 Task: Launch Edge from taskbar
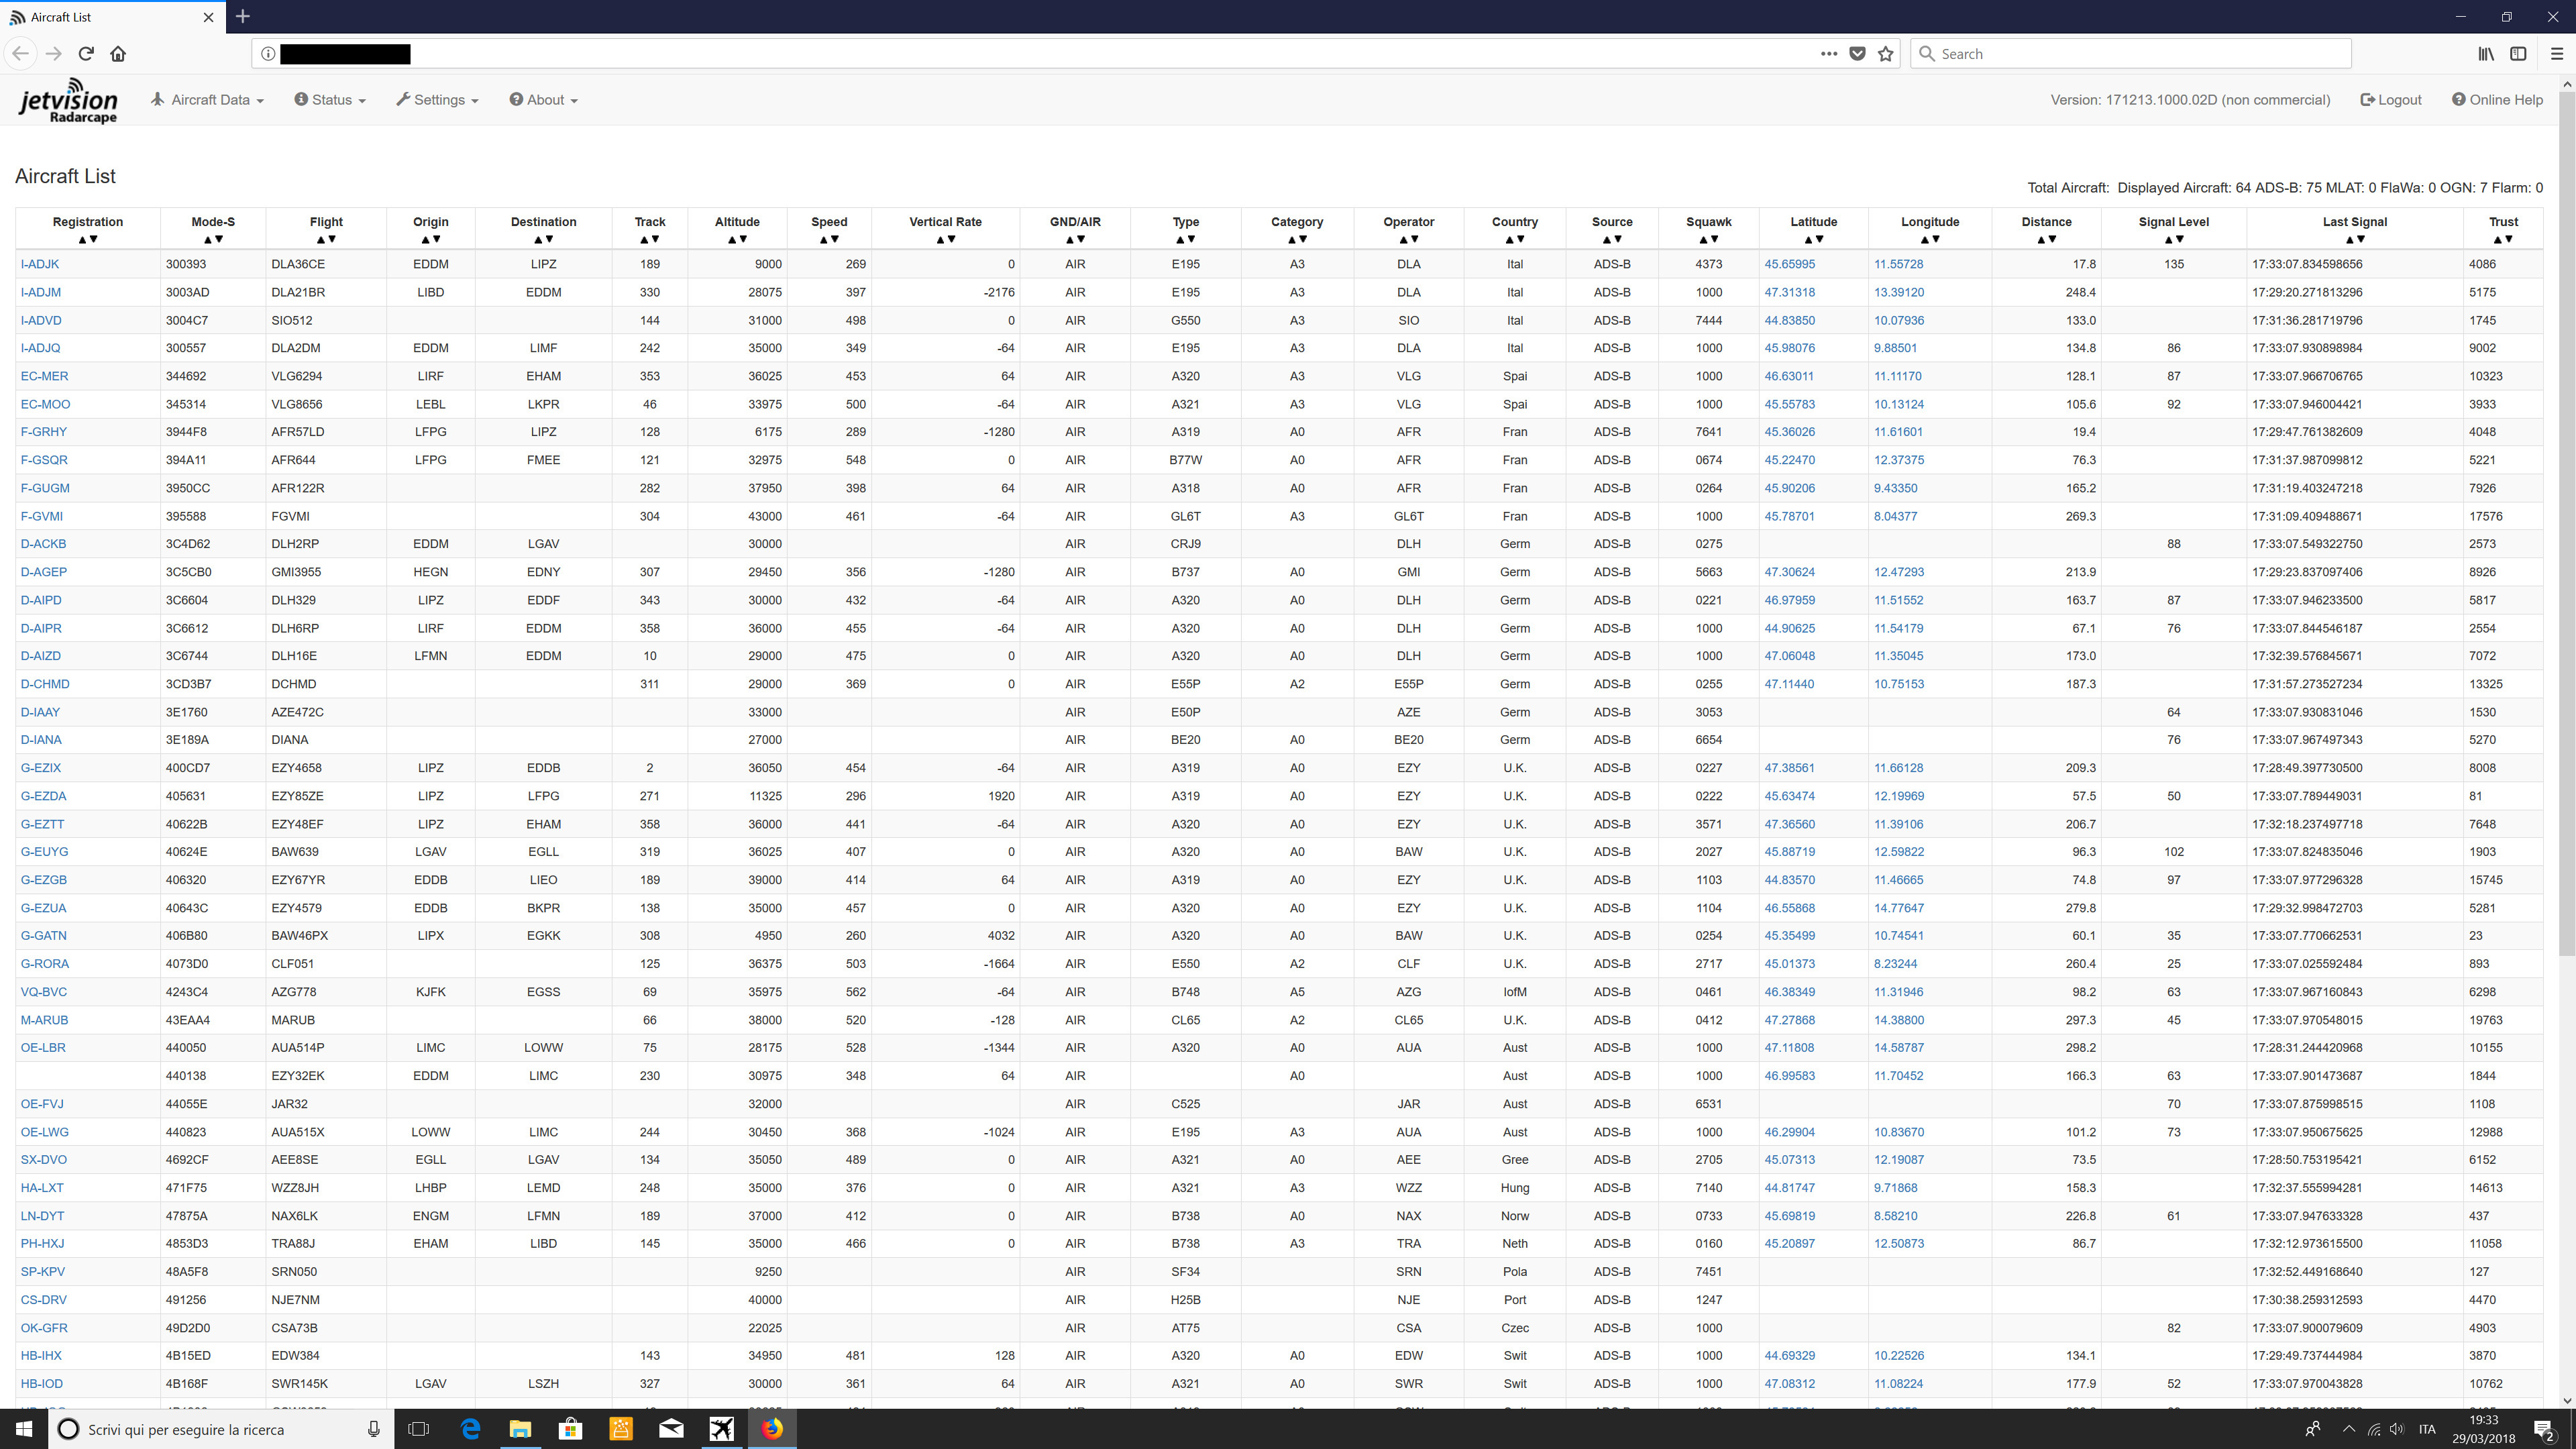(x=470, y=1430)
